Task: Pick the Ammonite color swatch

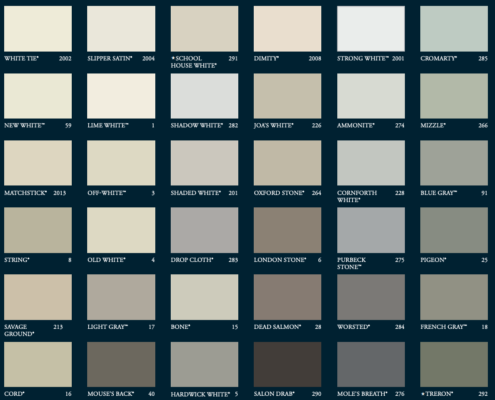Action: coord(371,96)
